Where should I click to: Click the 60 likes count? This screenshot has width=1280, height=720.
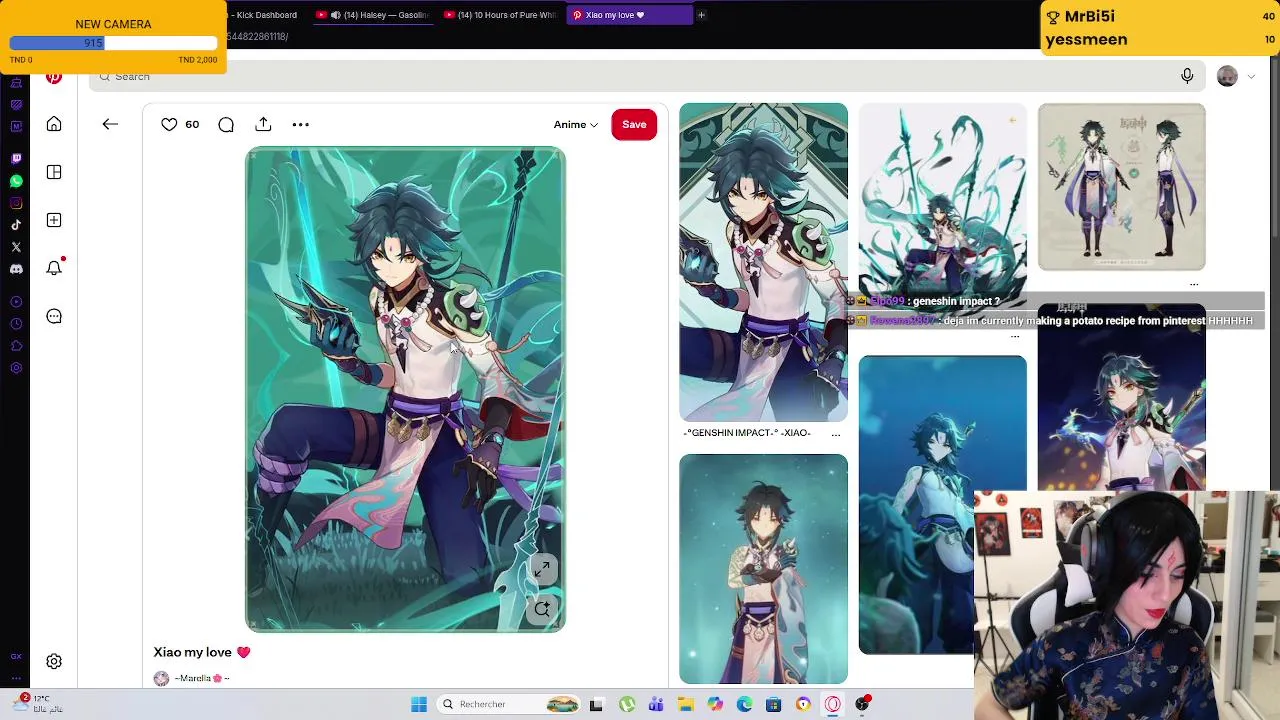click(x=192, y=125)
